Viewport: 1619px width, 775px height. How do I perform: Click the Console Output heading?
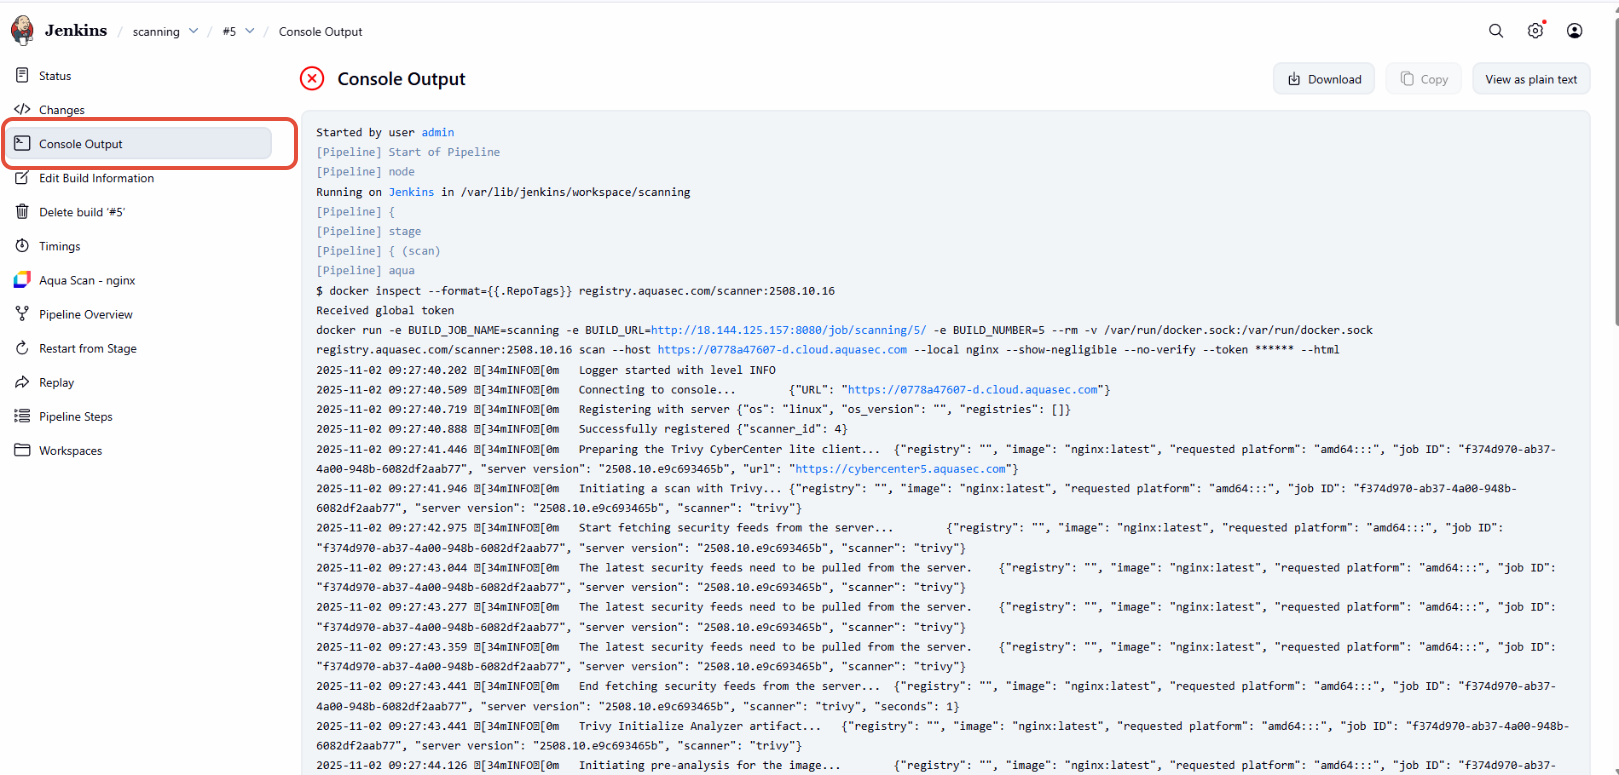[401, 79]
